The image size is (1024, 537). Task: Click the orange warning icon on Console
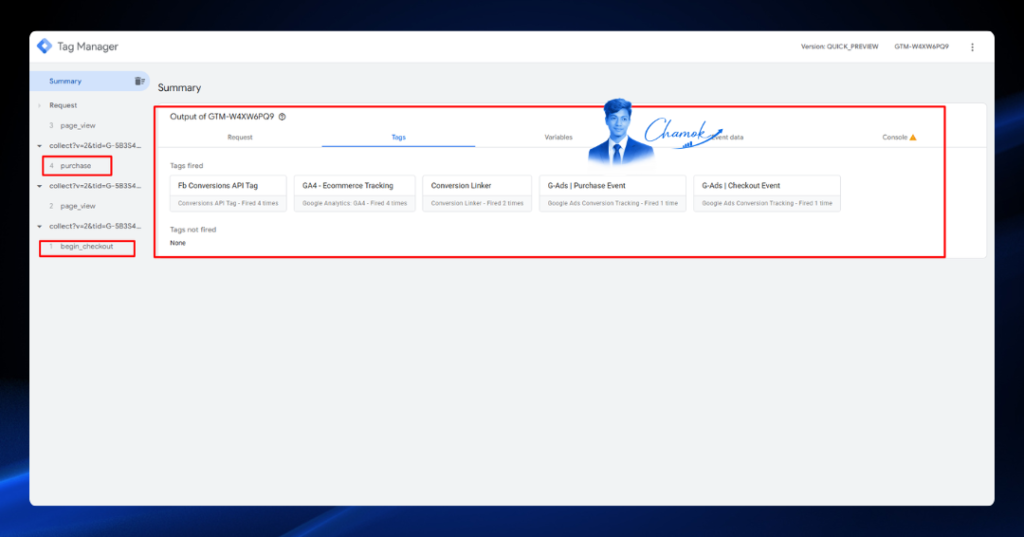[913, 137]
